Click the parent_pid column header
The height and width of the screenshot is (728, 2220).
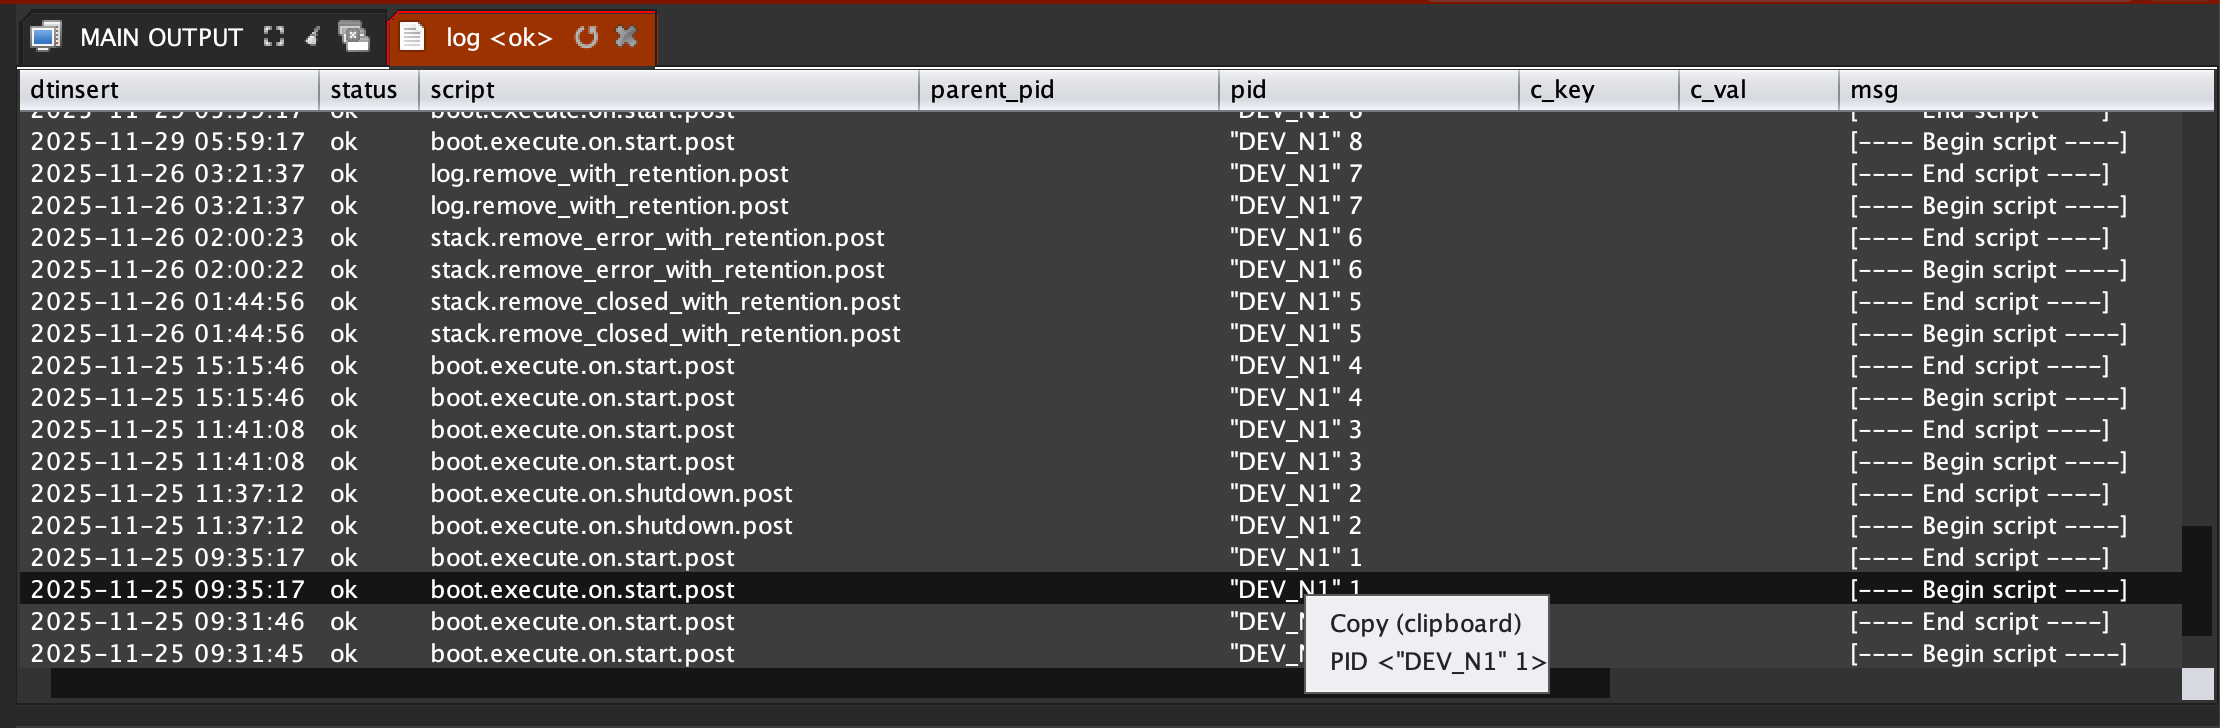tap(1068, 90)
